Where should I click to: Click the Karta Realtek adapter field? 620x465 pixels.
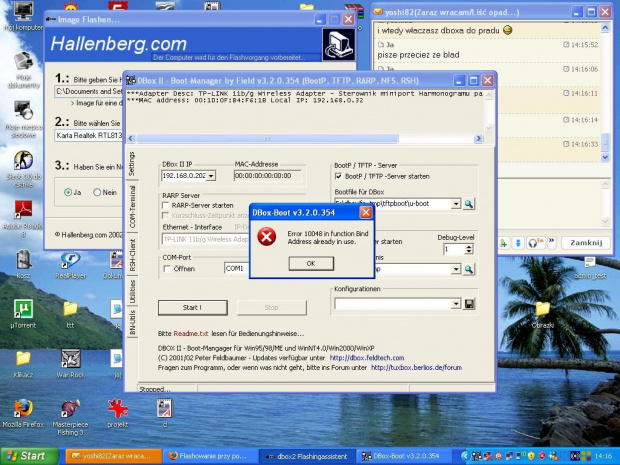(89, 136)
